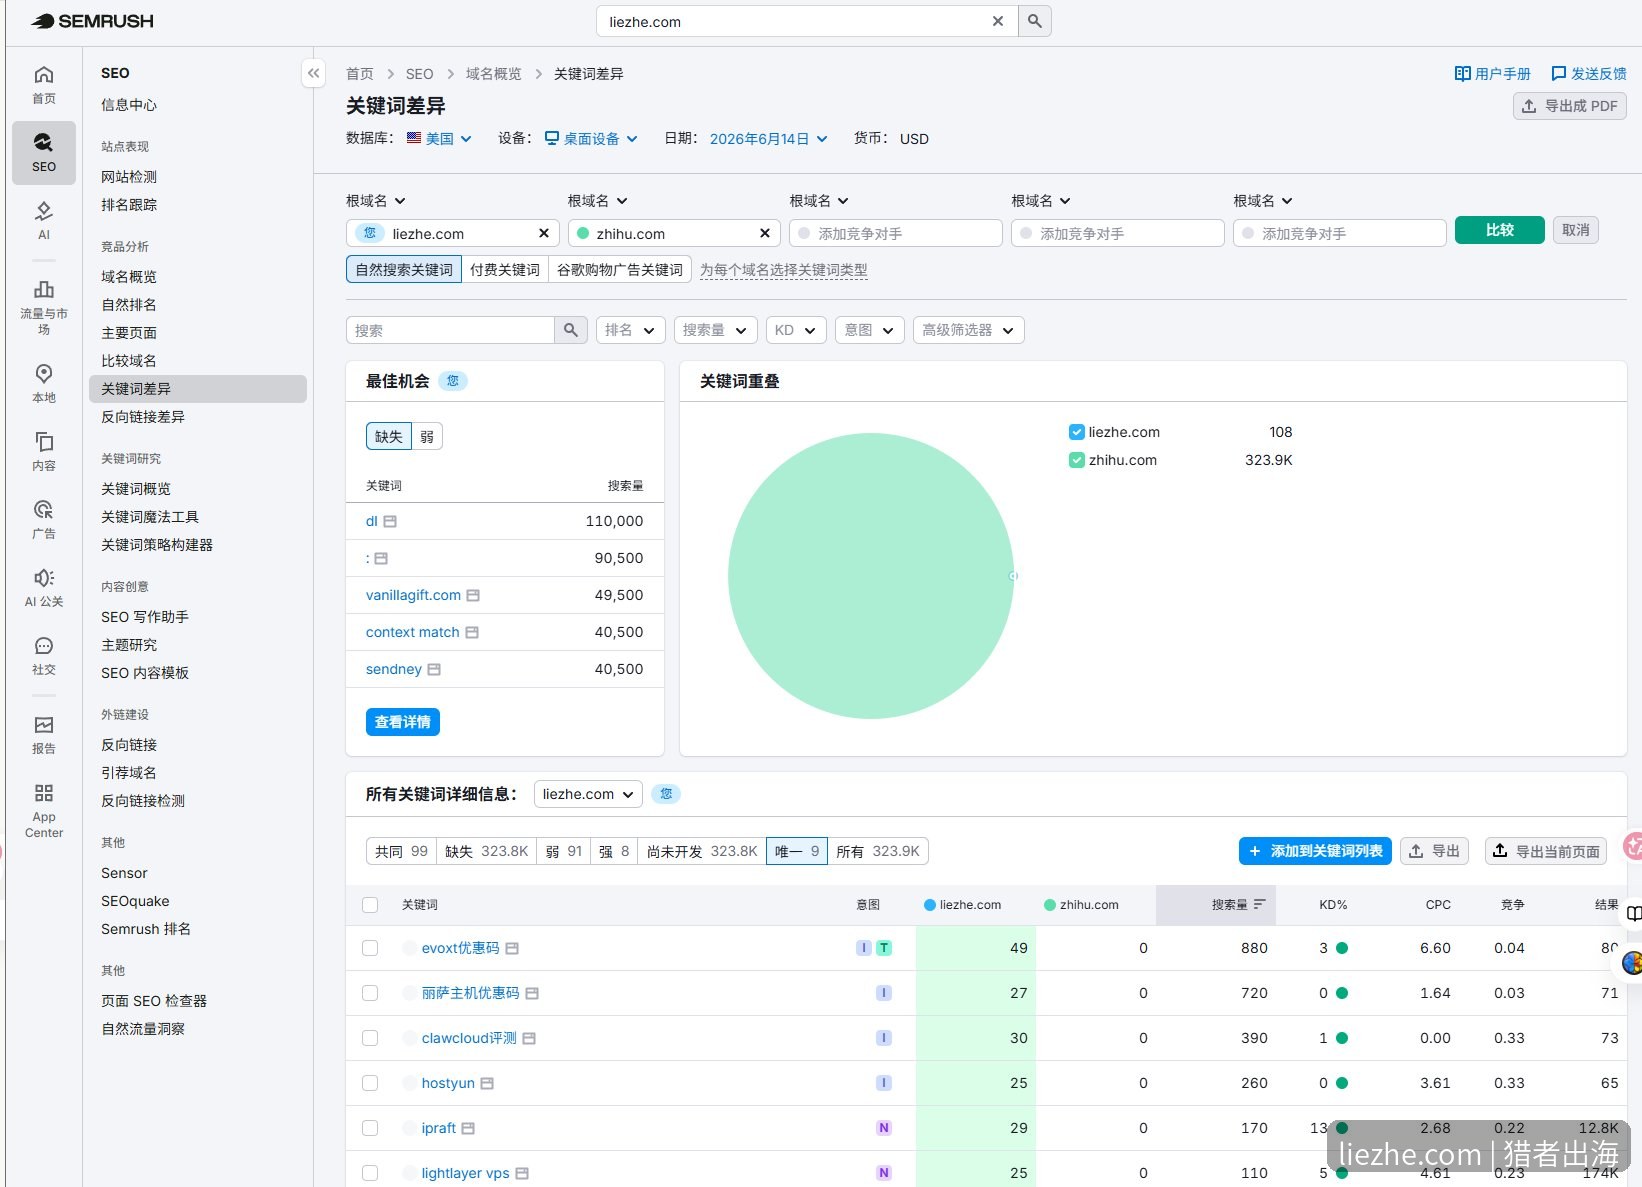Click the keyword 搜索 filter input
Viewport: 1642px width, 1187px height.
[450, 330]
